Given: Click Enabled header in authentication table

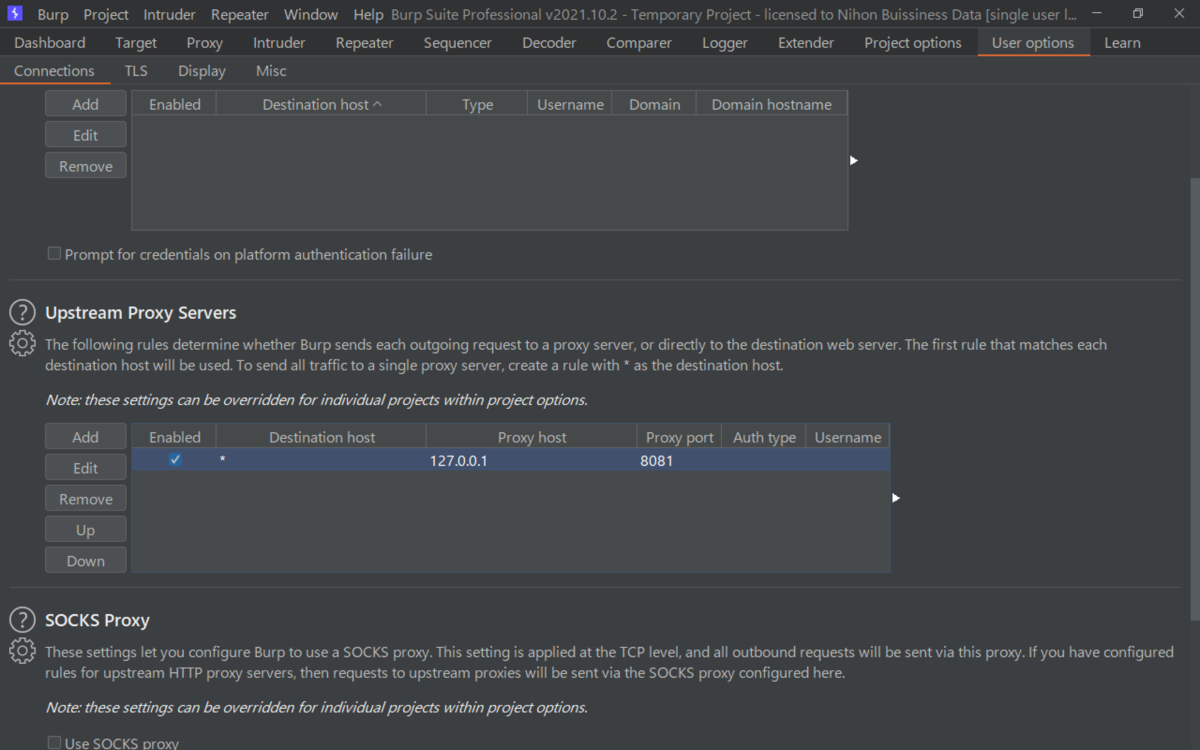Looking at the screenshot, I should click(175, 104).
